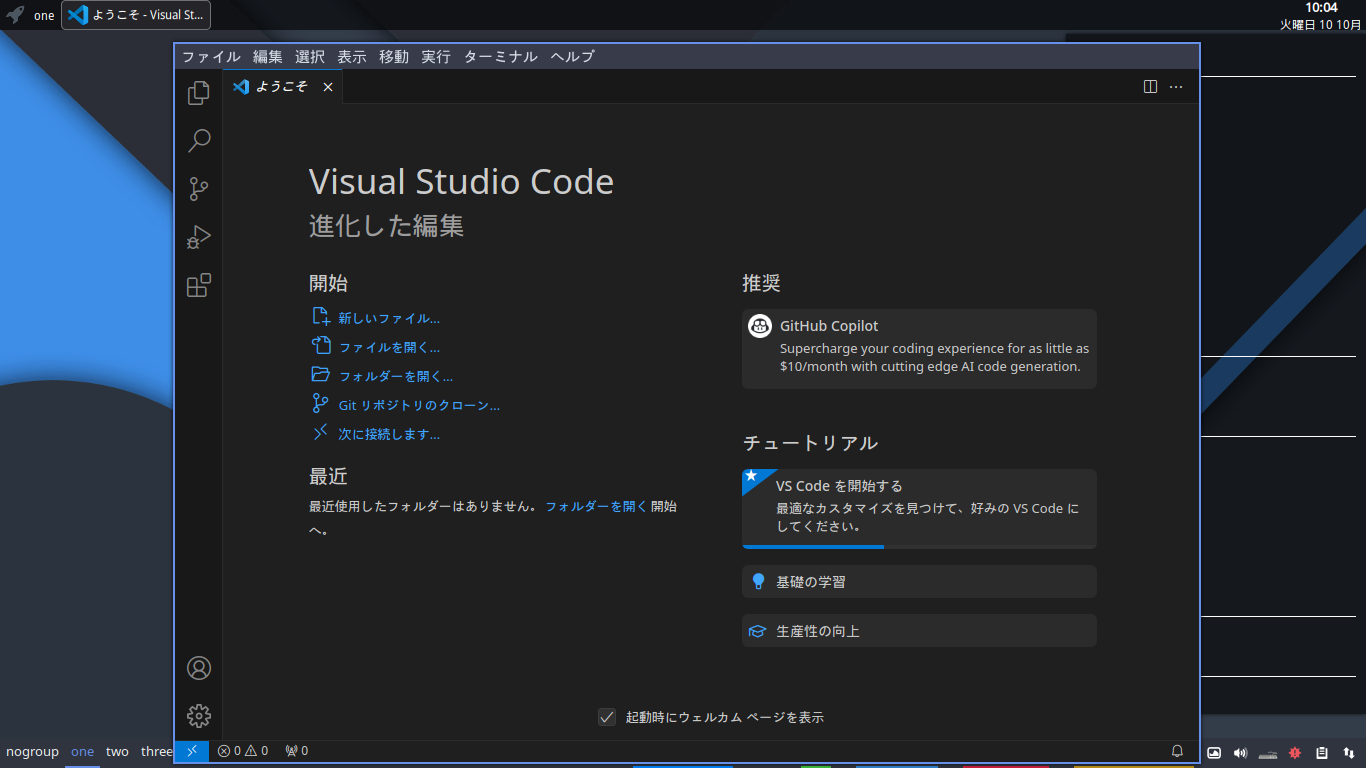Switch to workspace three

(157, 751)
